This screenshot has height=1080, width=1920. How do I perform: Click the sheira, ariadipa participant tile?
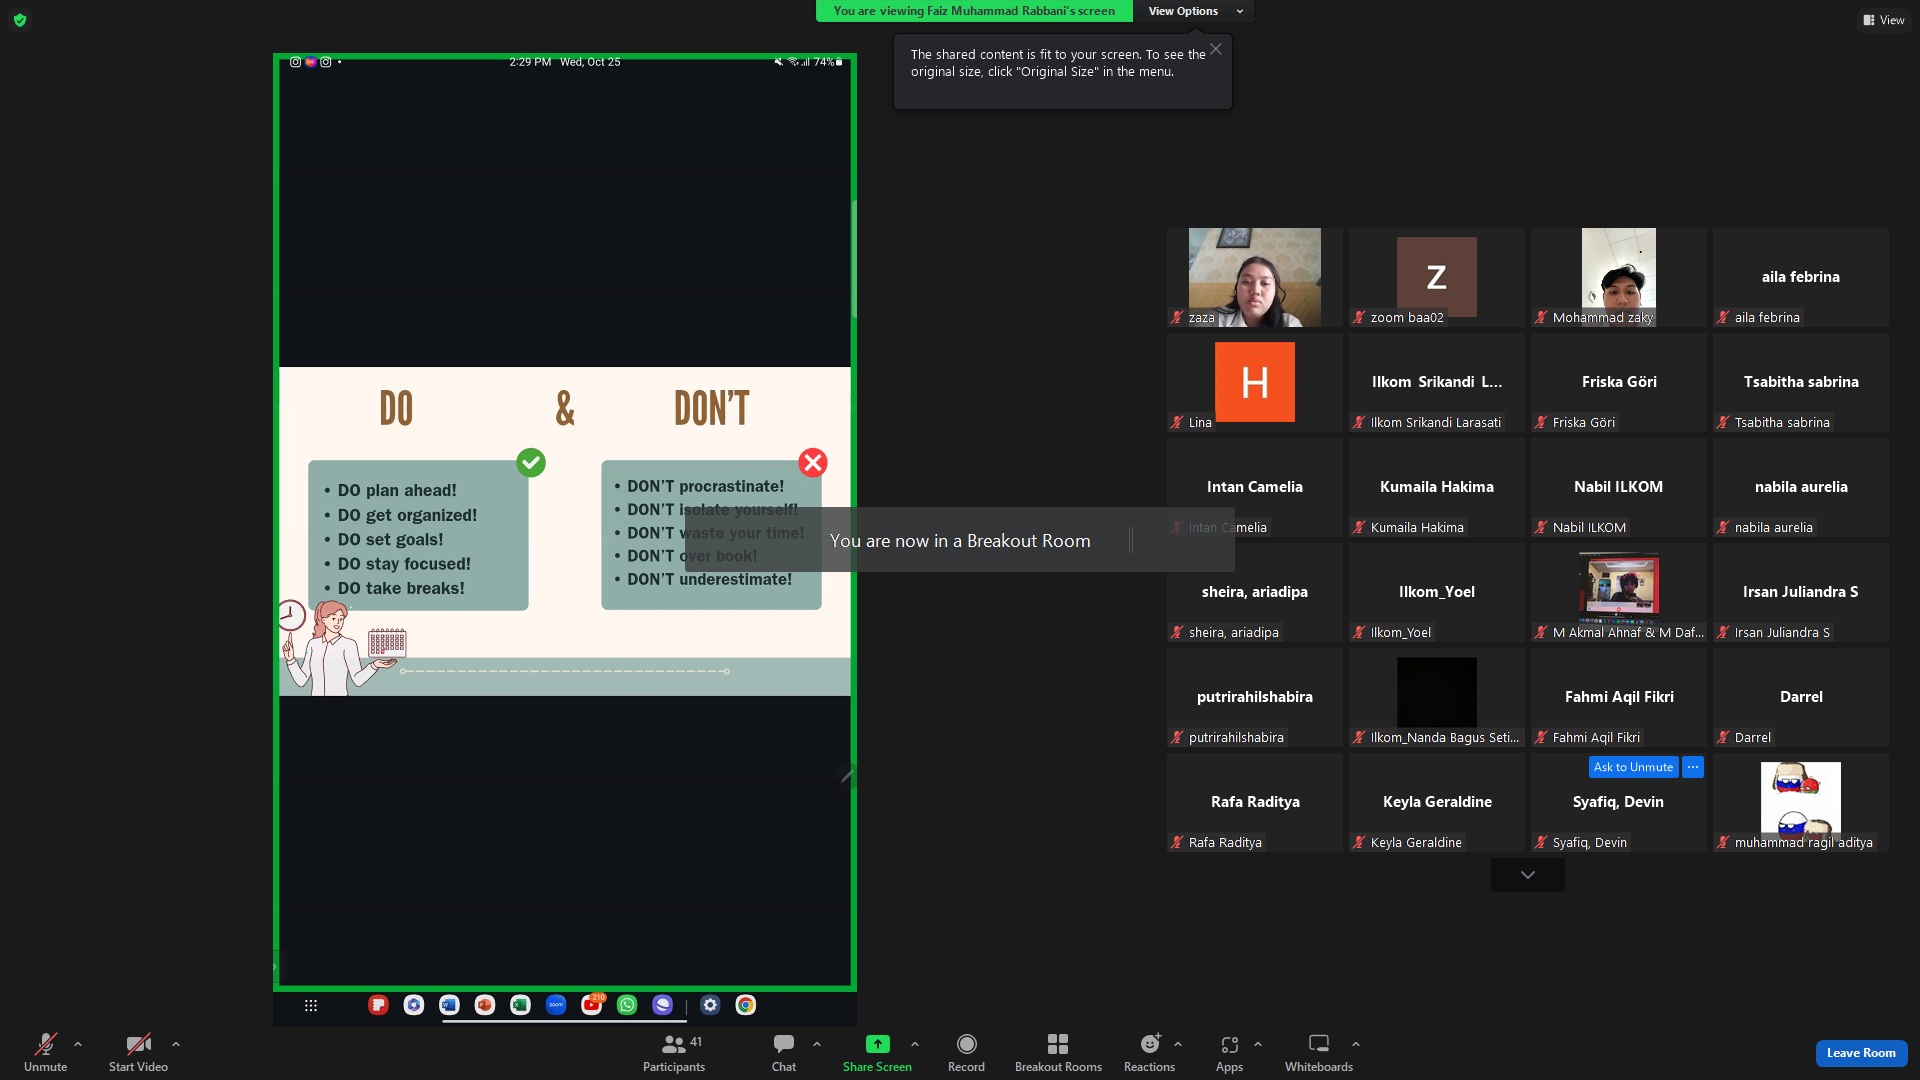click(x=1254, y=592)
